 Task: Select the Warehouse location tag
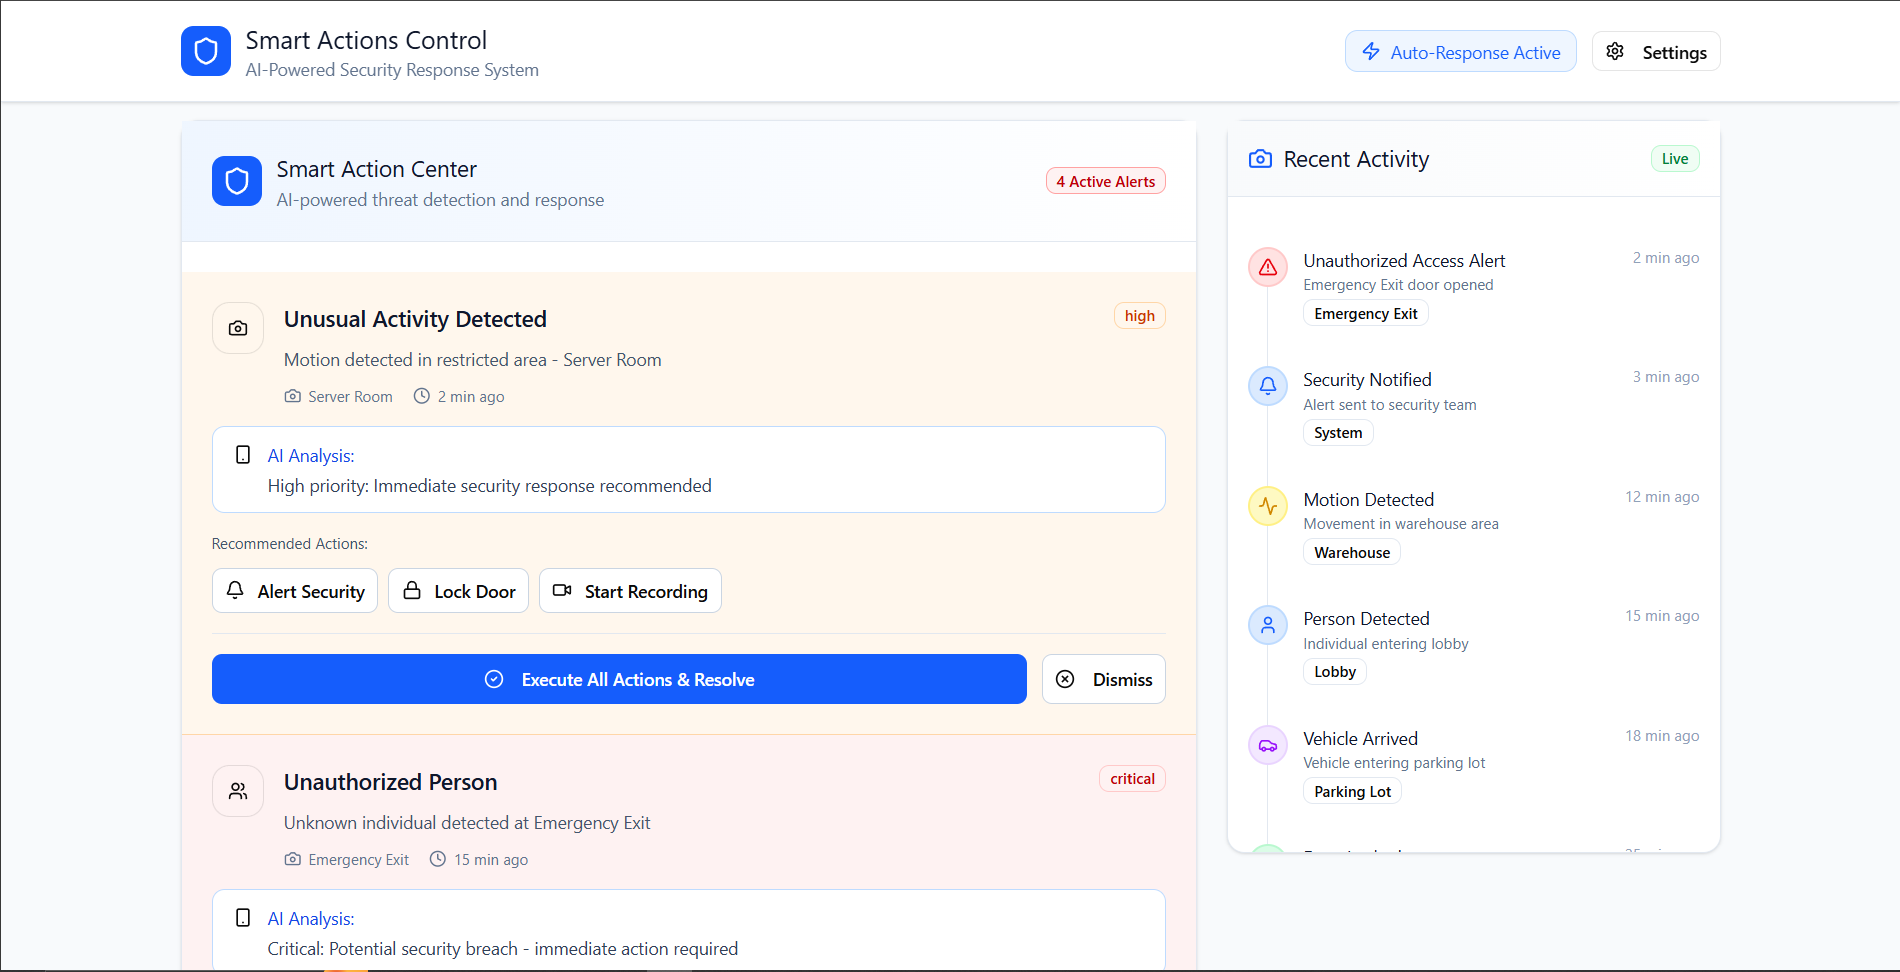click(x=1351, y=553)
